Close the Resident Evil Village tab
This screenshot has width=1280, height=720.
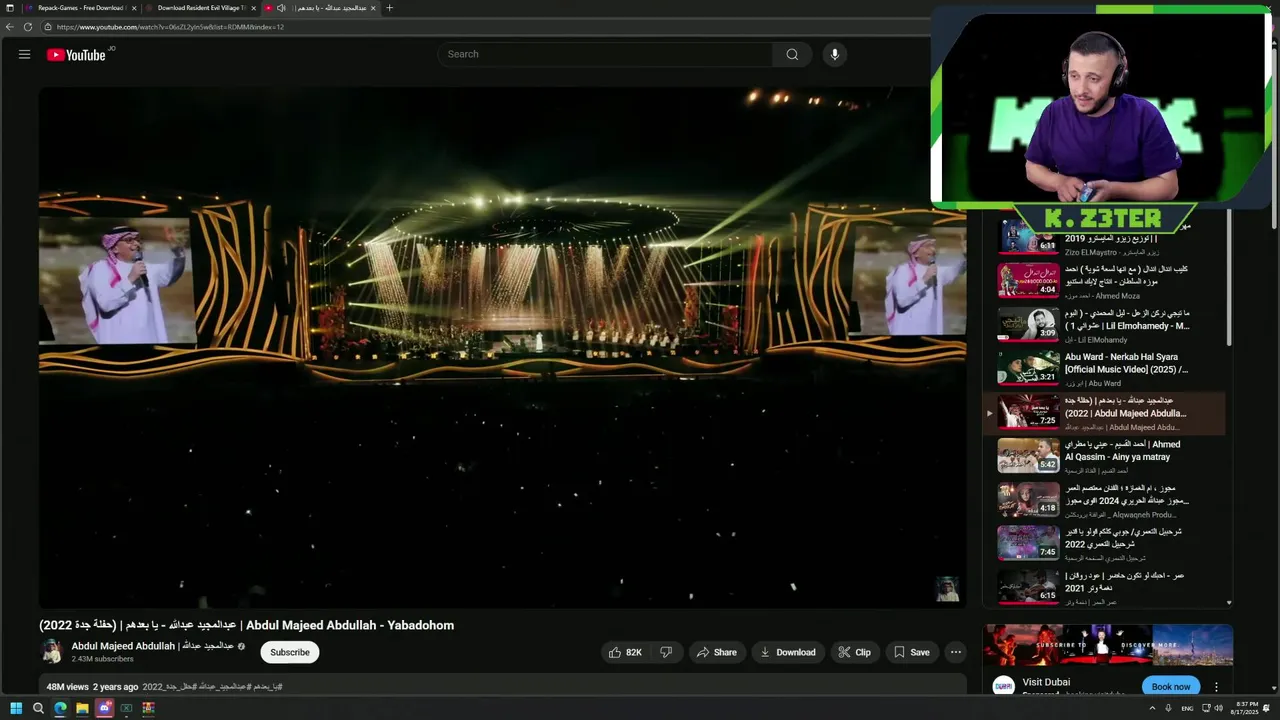254,8
